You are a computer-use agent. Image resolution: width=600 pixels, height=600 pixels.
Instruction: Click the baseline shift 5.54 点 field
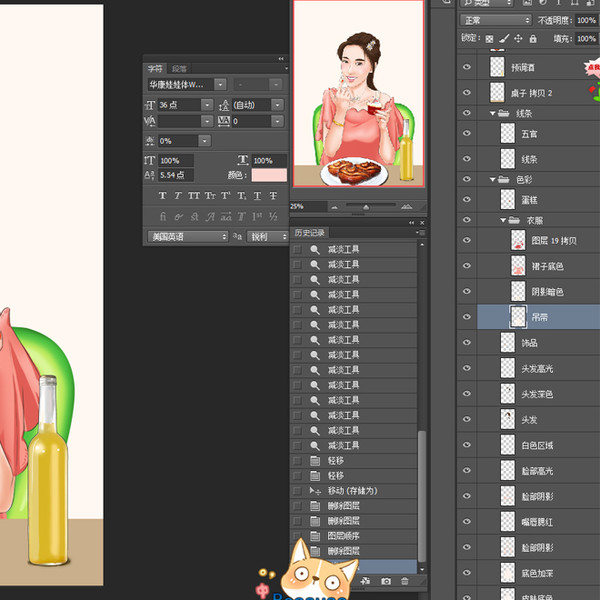tap(176, 175)
